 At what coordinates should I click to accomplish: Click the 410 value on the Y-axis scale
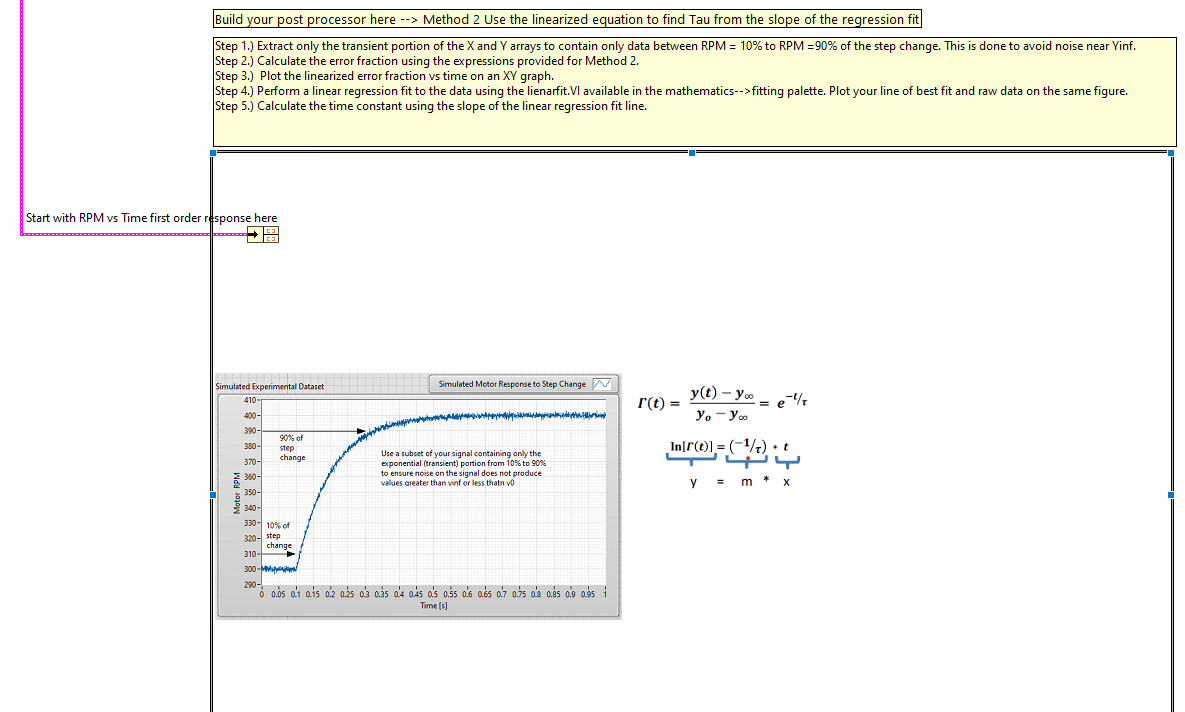pos(251,401)
